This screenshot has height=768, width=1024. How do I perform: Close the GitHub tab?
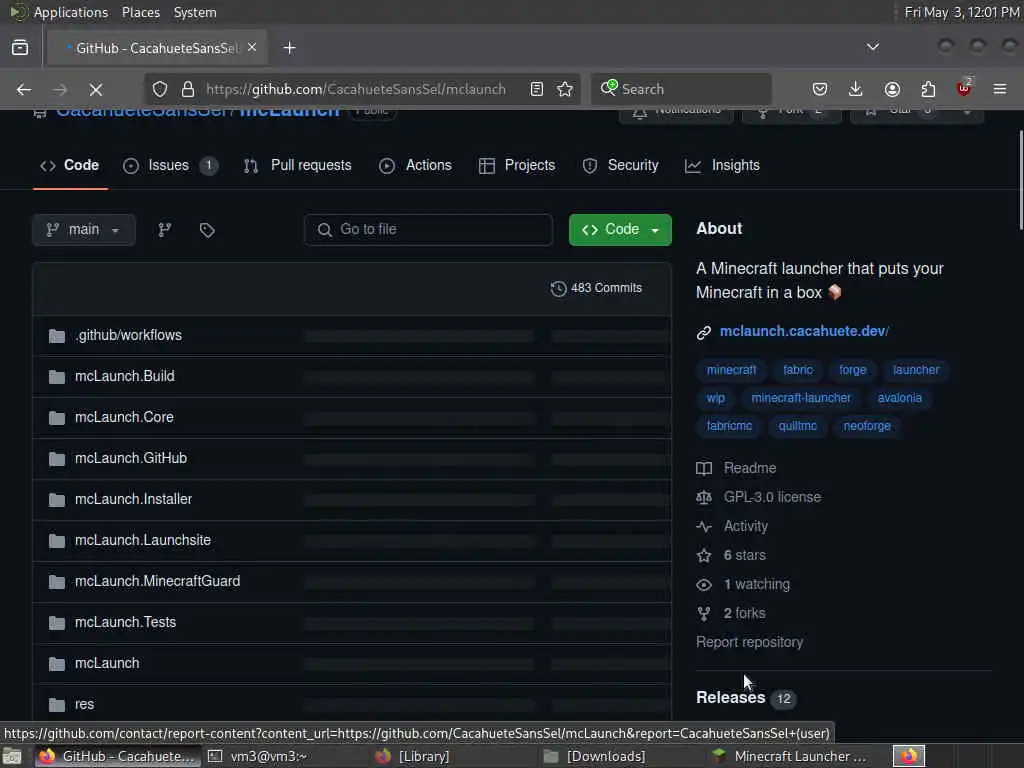pyautogui.click(x=252, y=48)
